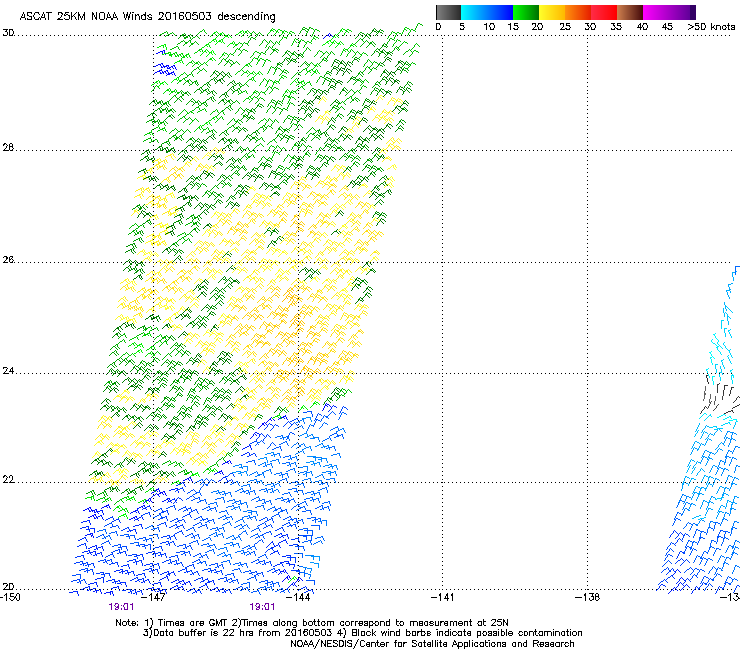Click the legend label 40 knots

pyautogui.click(x=642, y=27)
